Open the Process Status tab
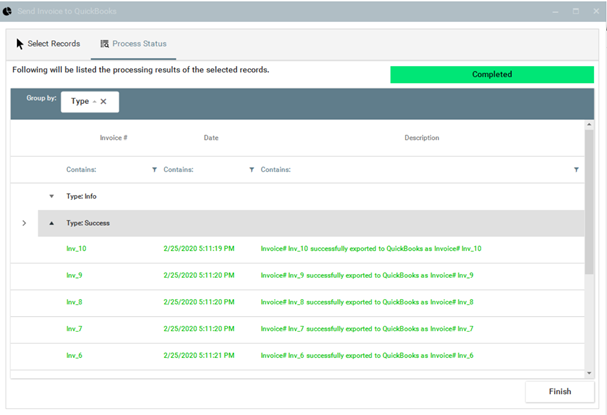Screen dimensions: 607x415 click(138, 44)
